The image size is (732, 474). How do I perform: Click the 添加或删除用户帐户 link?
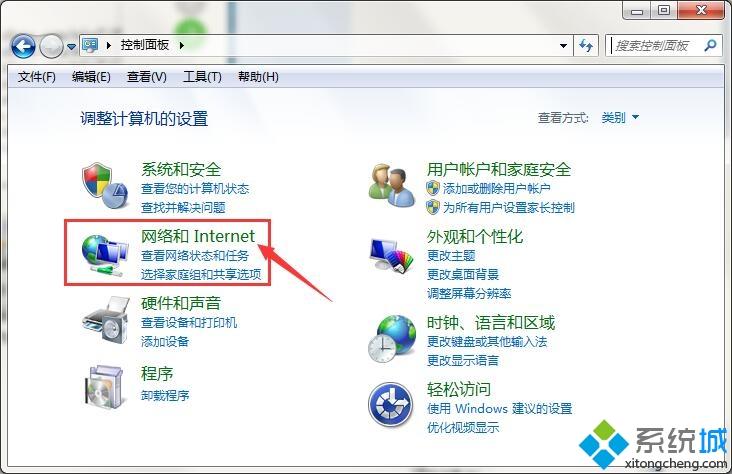[496, 189]
